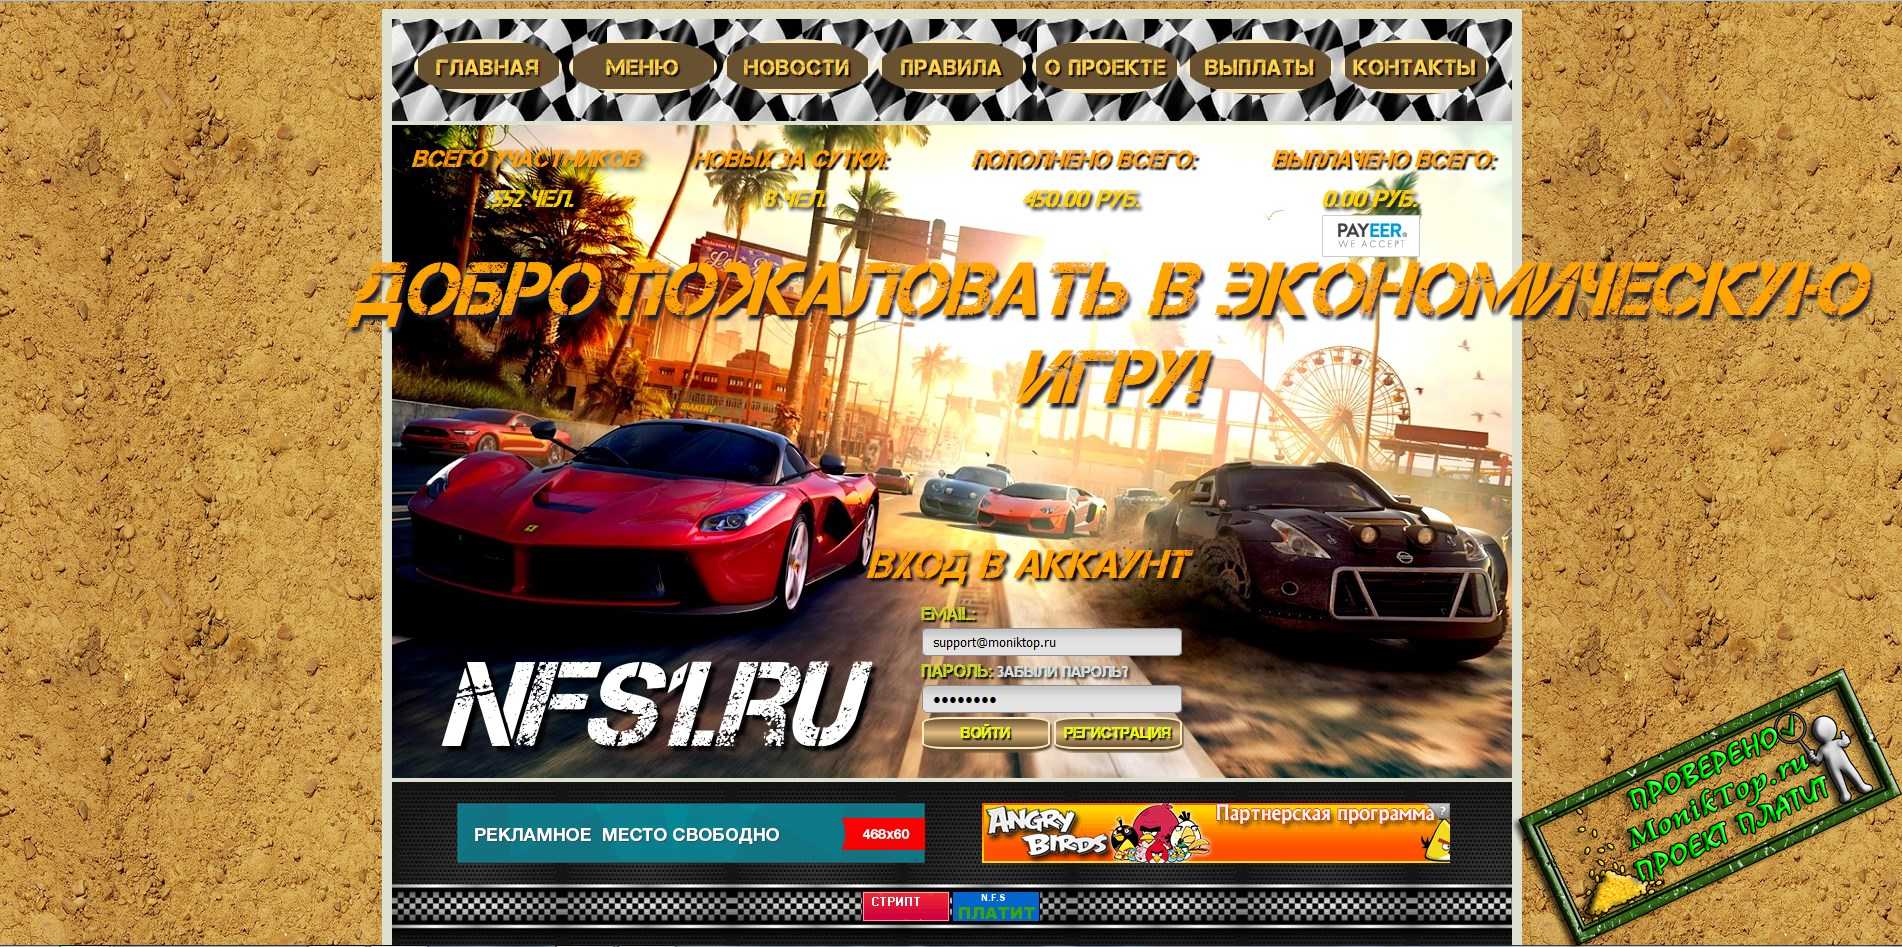
Task: Click the Payeer 'We Accept' badge
Action: pyautogui.click(x=1370, y=235)
